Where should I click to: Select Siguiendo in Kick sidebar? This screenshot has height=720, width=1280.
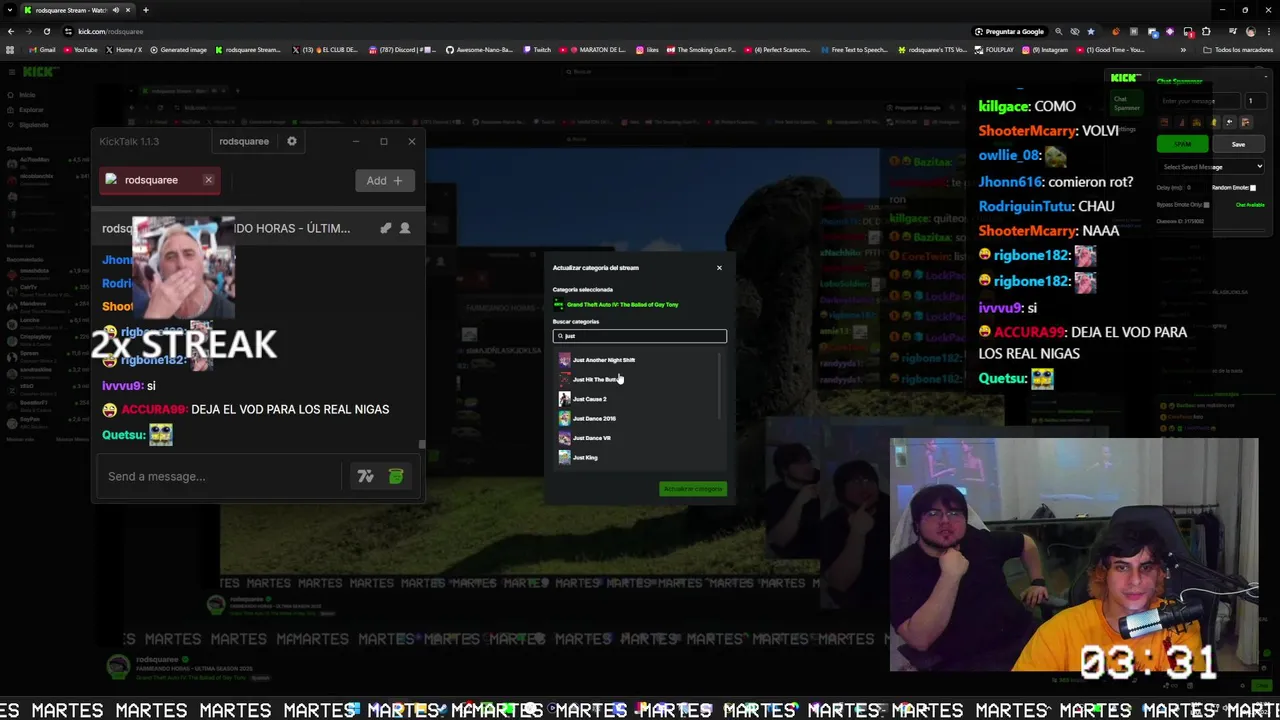coord(28,125)
